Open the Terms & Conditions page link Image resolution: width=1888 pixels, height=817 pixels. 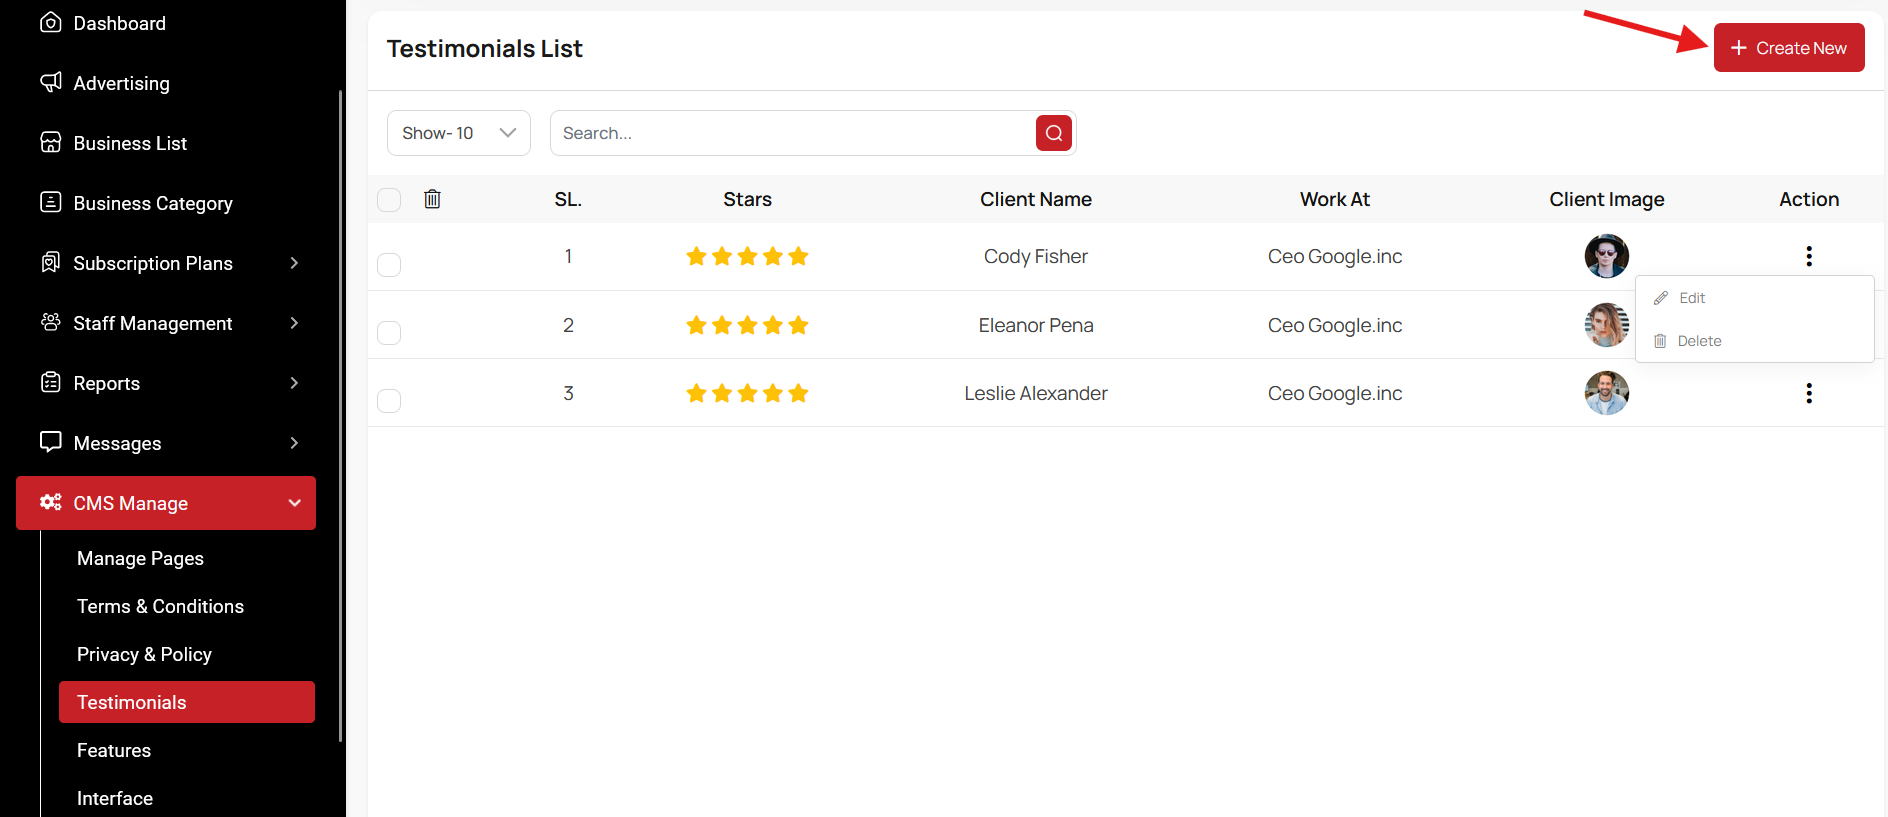click(x=160, y=606)
